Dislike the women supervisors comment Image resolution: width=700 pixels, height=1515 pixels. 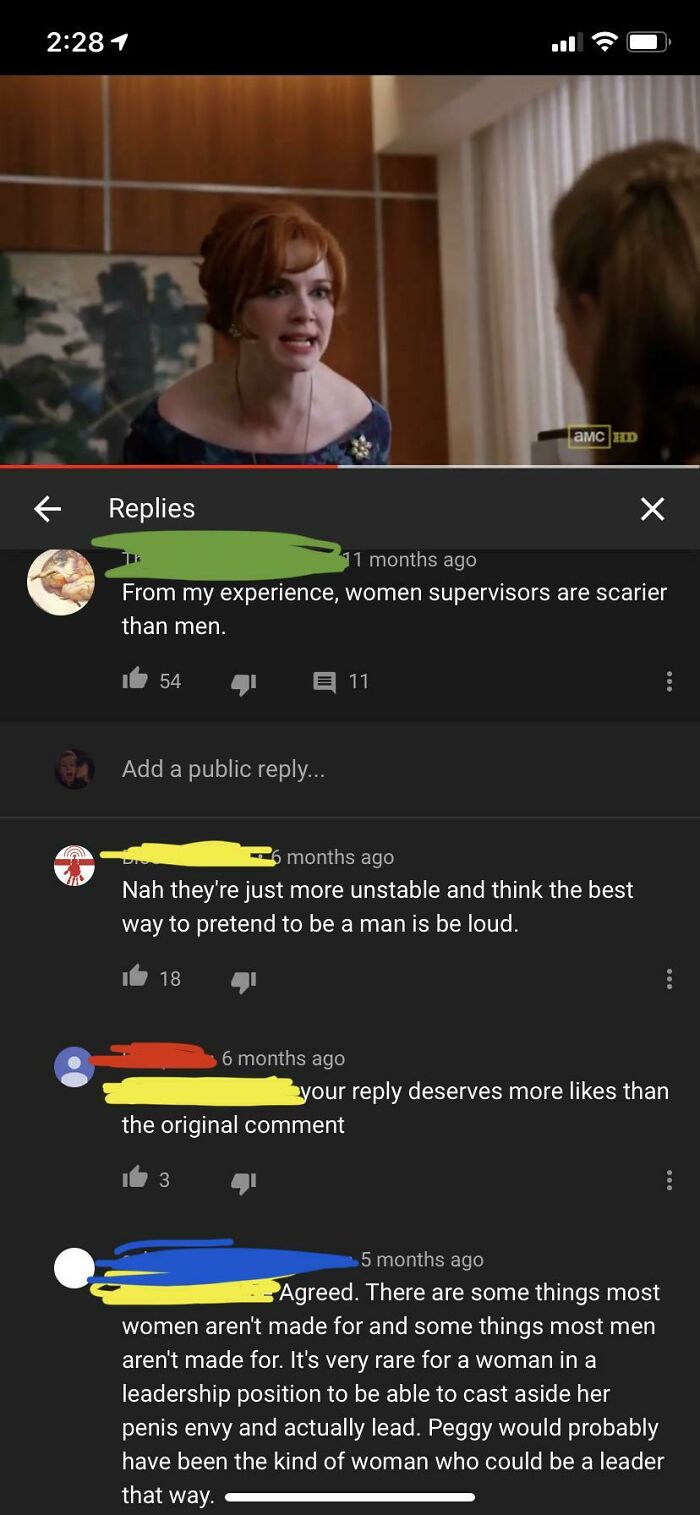tap(244, 682)
